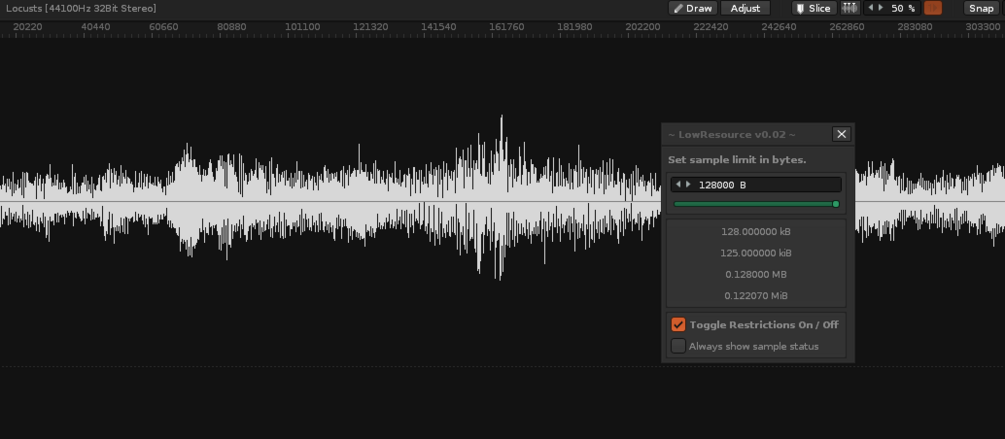Click ruler position 283080
Screen dimensions: 1005x439
tap(915, 27)
